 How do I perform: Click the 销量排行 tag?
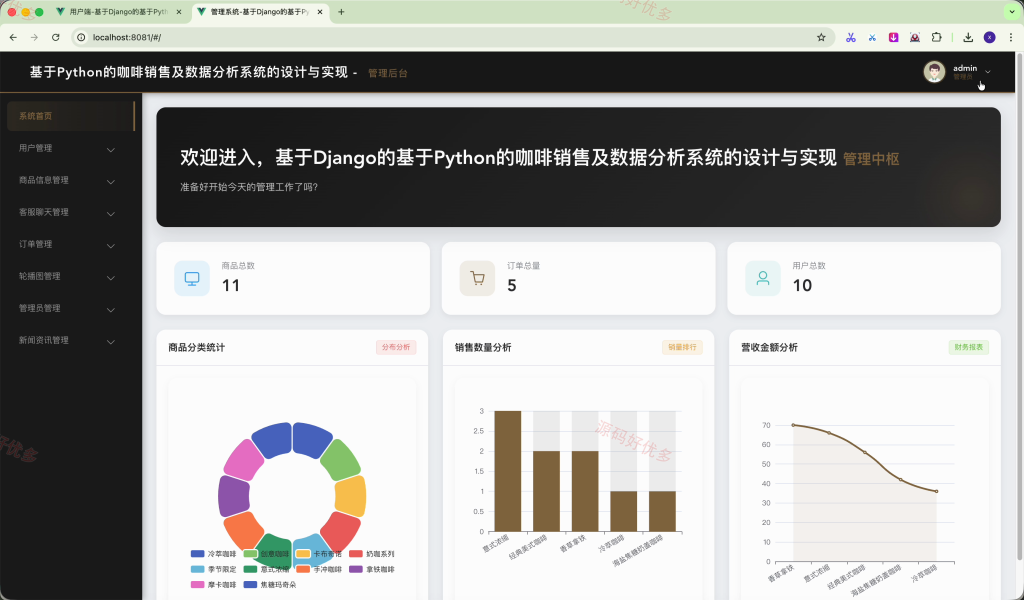[682, 347]
